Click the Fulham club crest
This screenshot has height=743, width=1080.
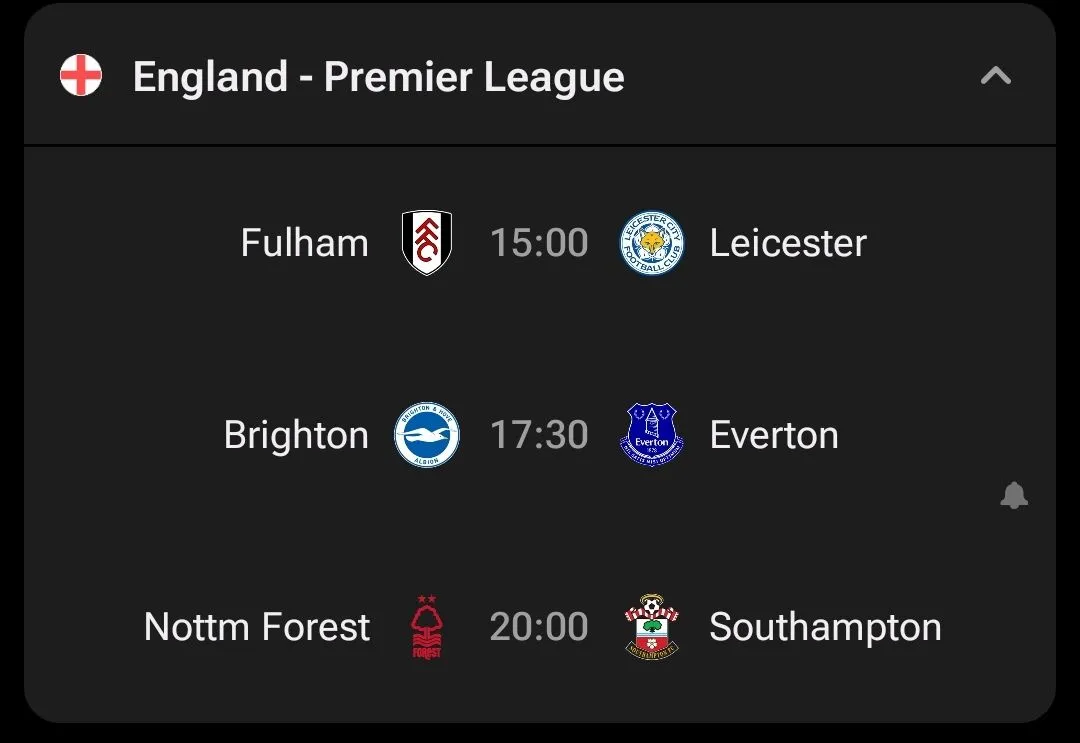point(427,243)
